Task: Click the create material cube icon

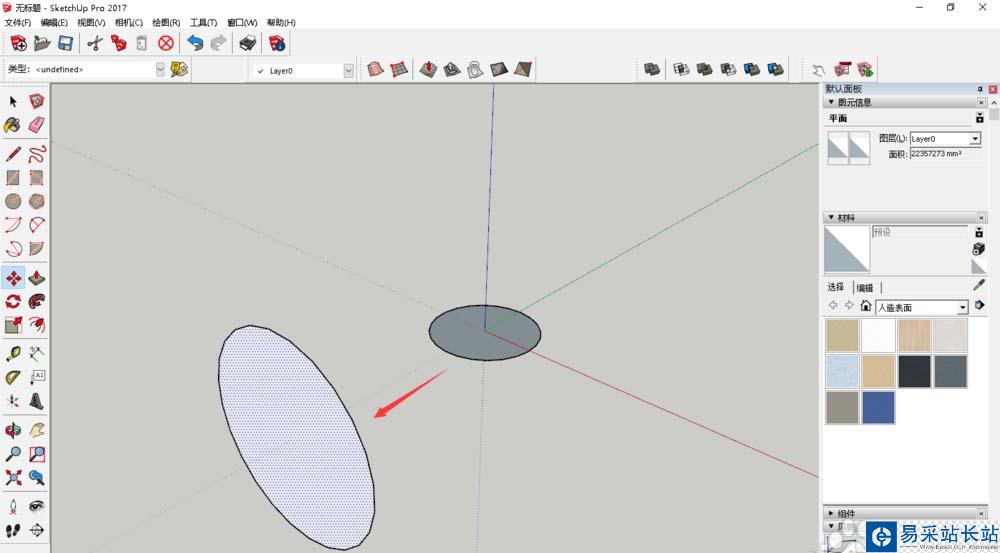Action: coord(979,249)
